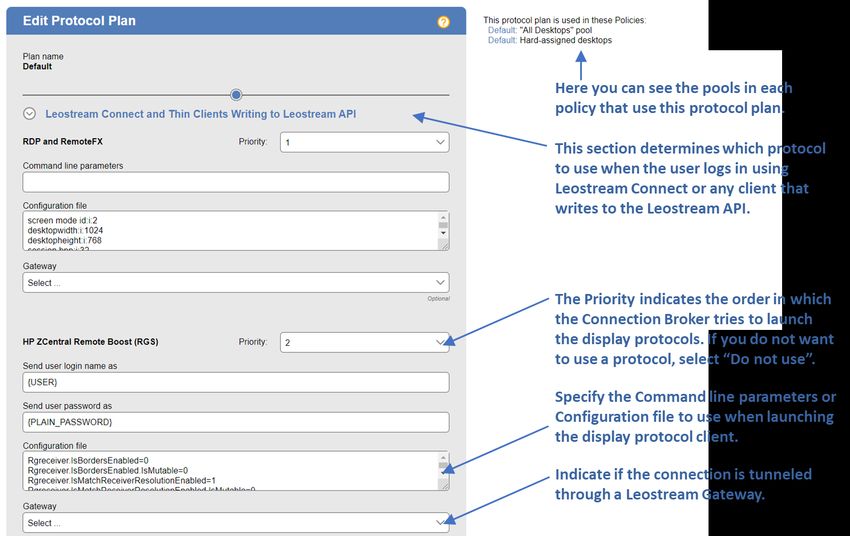The width and height of the screenshot is (850, 536).
Task: Click the 'desktopwidth:i:1024' configuration line
Action: 65,230
